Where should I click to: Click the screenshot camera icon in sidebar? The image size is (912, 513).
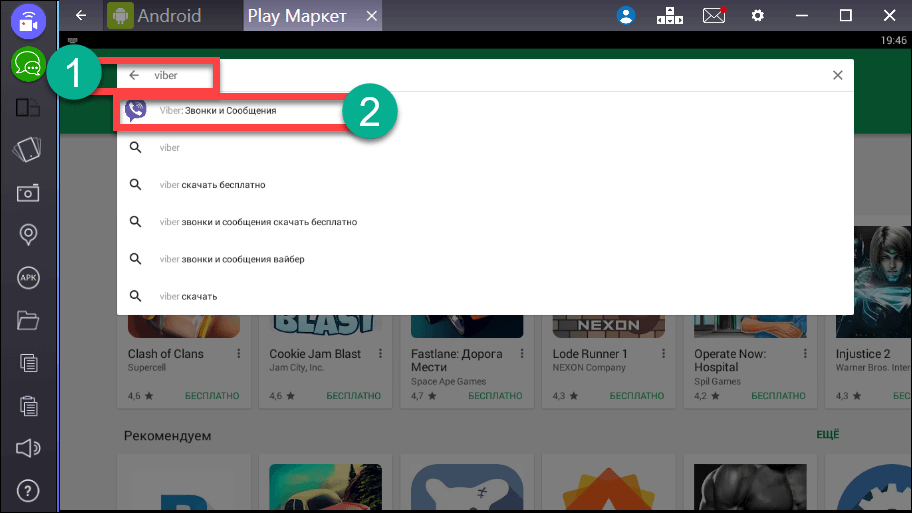point(28,192)
